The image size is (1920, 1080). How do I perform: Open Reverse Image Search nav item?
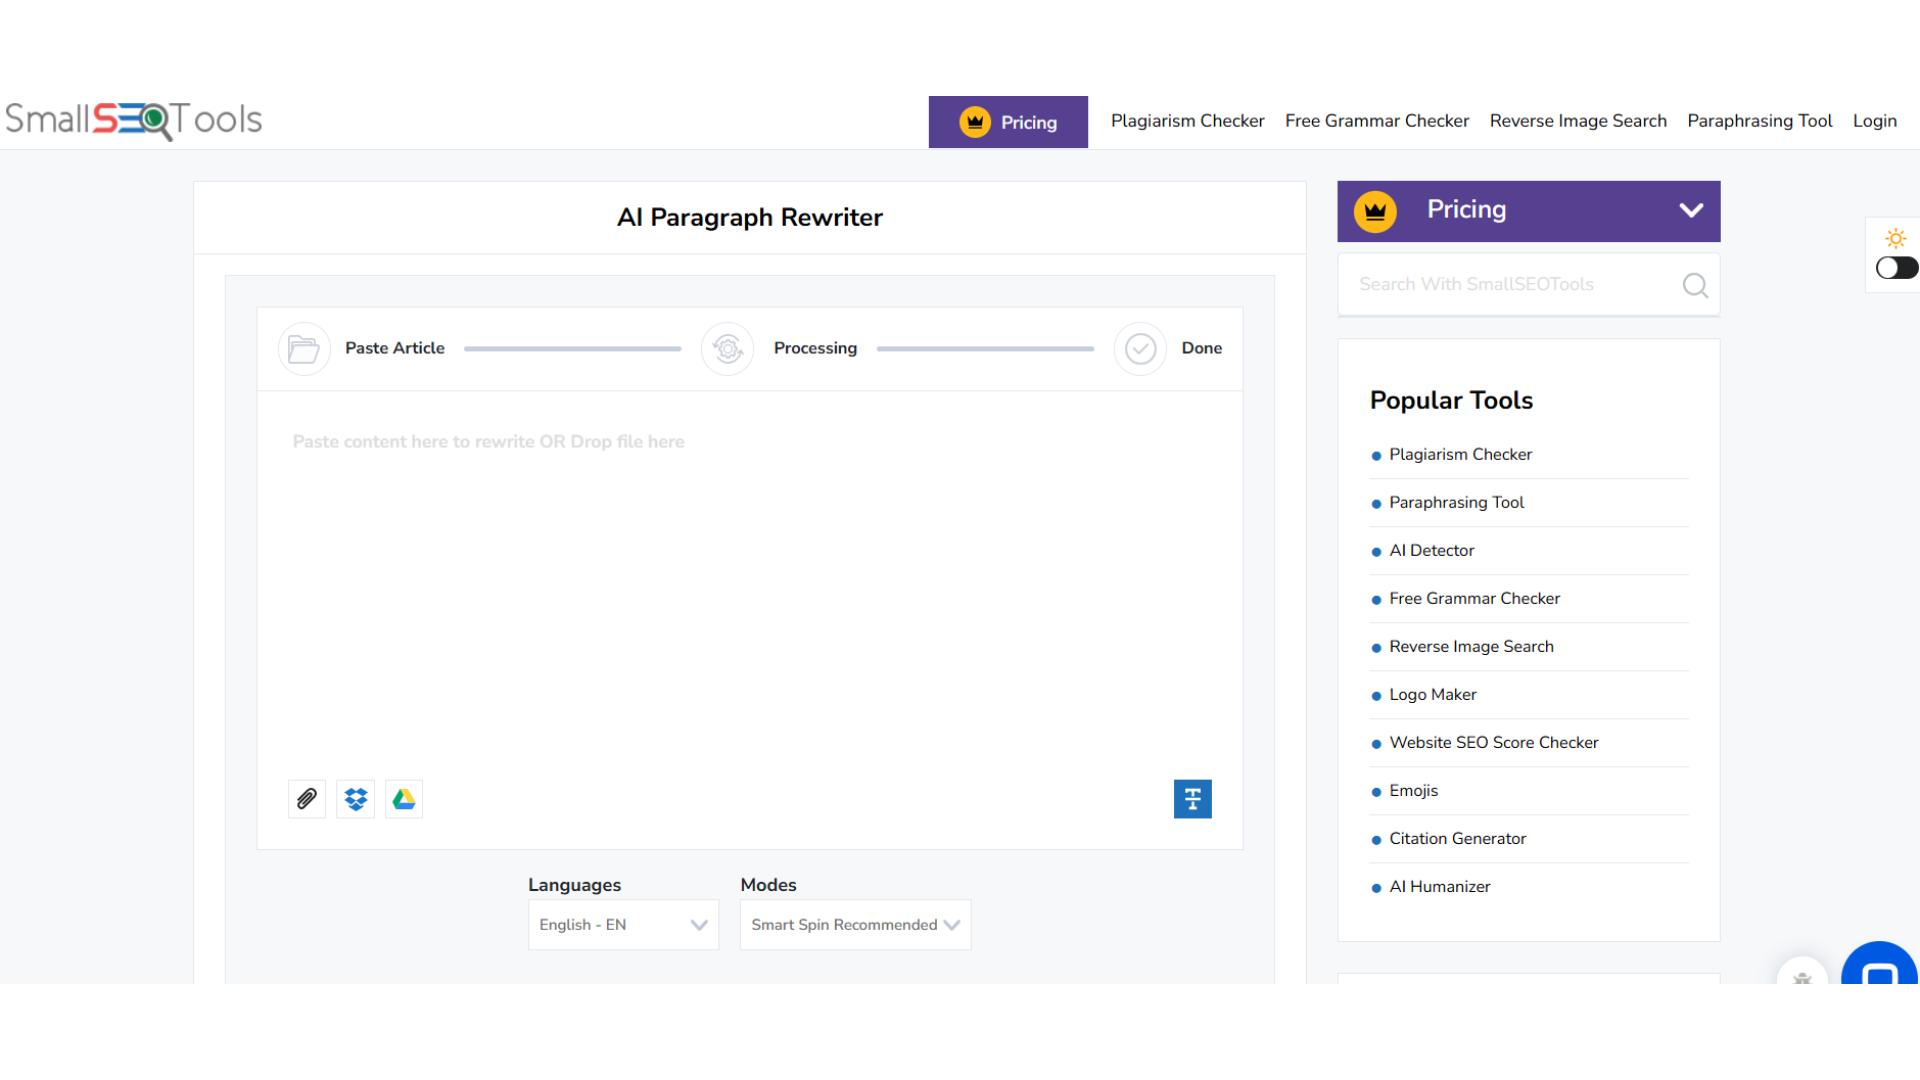point(1578,121)
